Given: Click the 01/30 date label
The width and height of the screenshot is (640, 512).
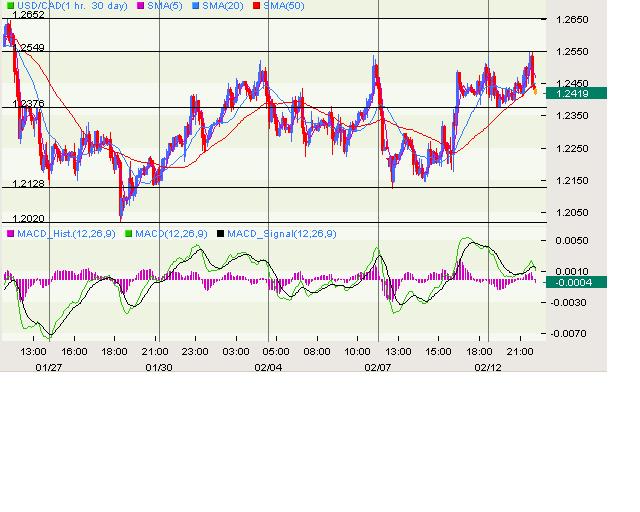Looking at the screenshot, I should (x=159, y=367).
